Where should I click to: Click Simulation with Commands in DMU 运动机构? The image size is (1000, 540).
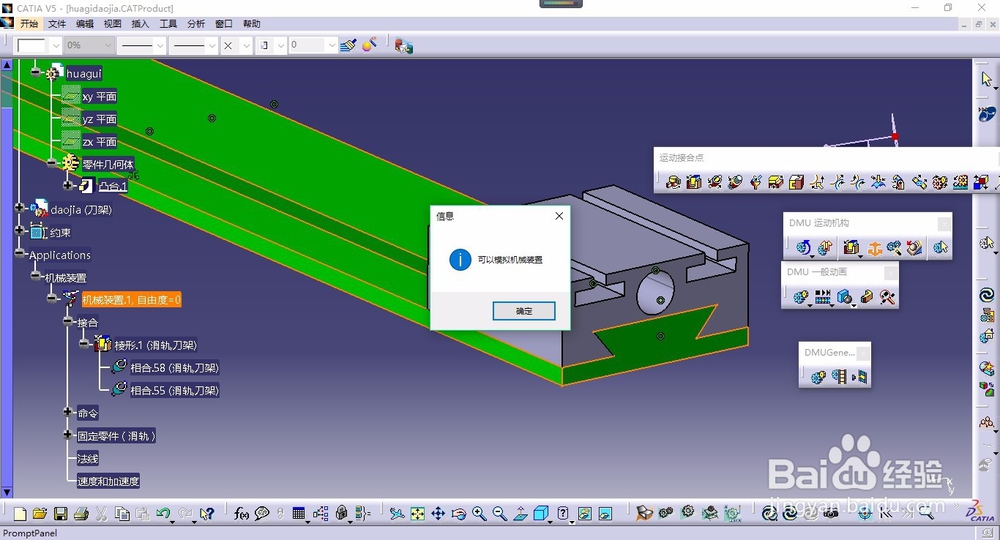click(x=804, y=248)
